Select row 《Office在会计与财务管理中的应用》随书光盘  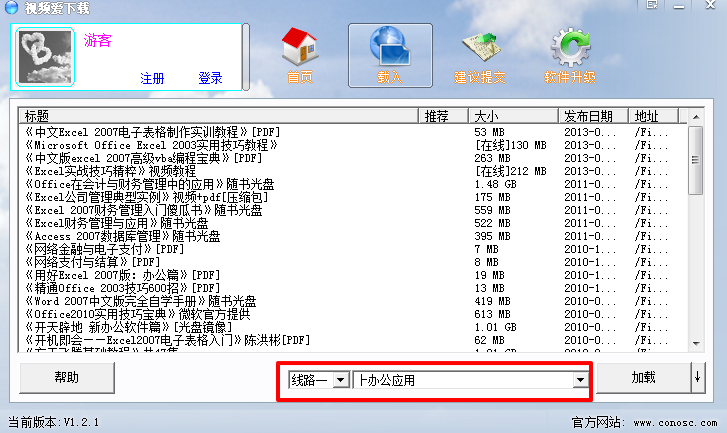point(352,184)
